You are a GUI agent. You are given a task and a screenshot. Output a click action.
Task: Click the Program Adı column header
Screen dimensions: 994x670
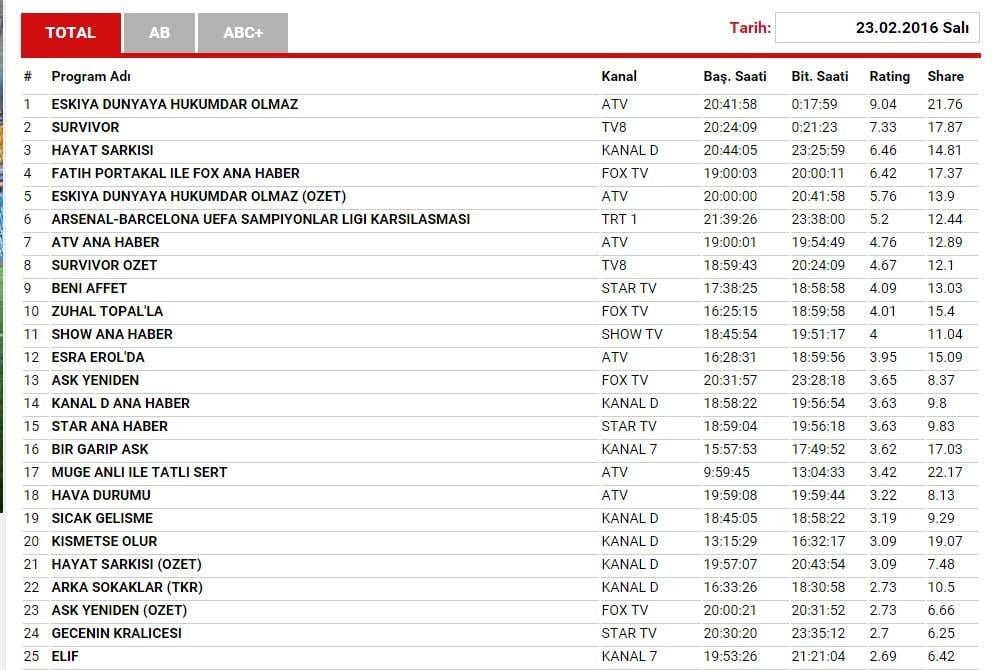click(x=91, y=76)
